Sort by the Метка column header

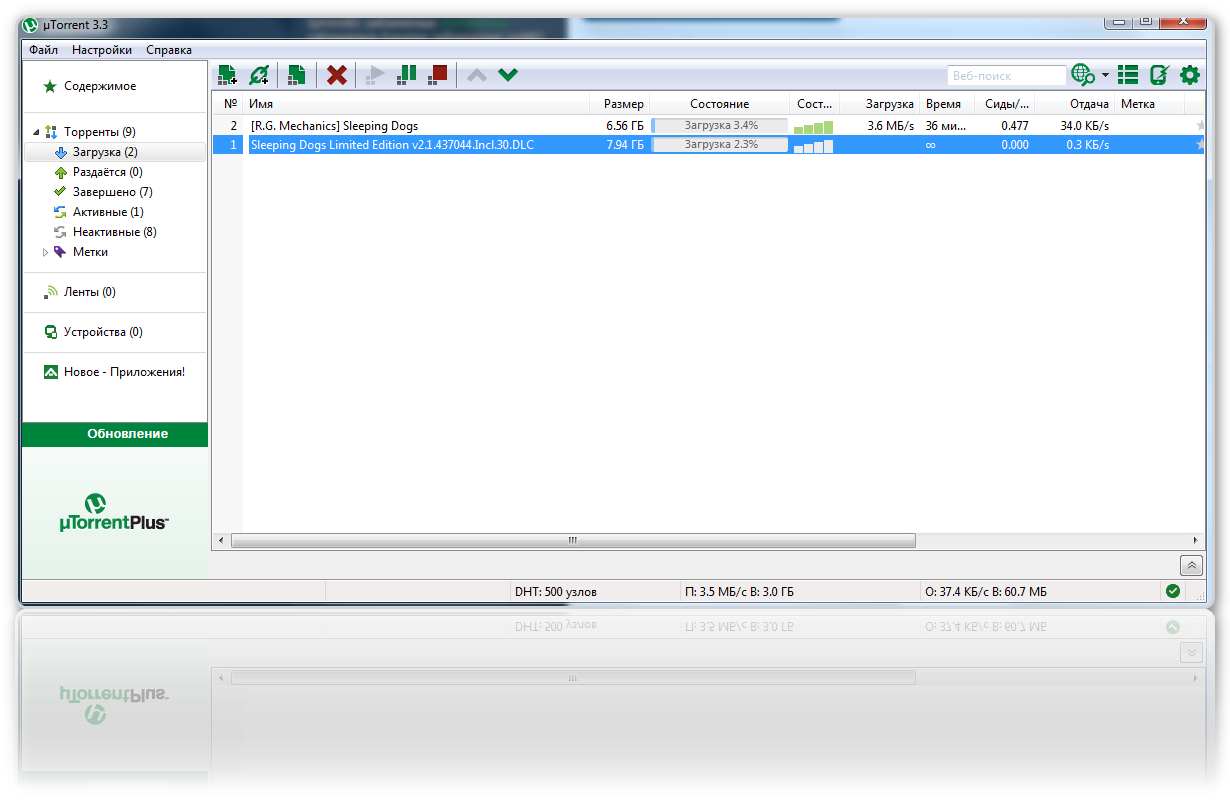pos(1150,104)
